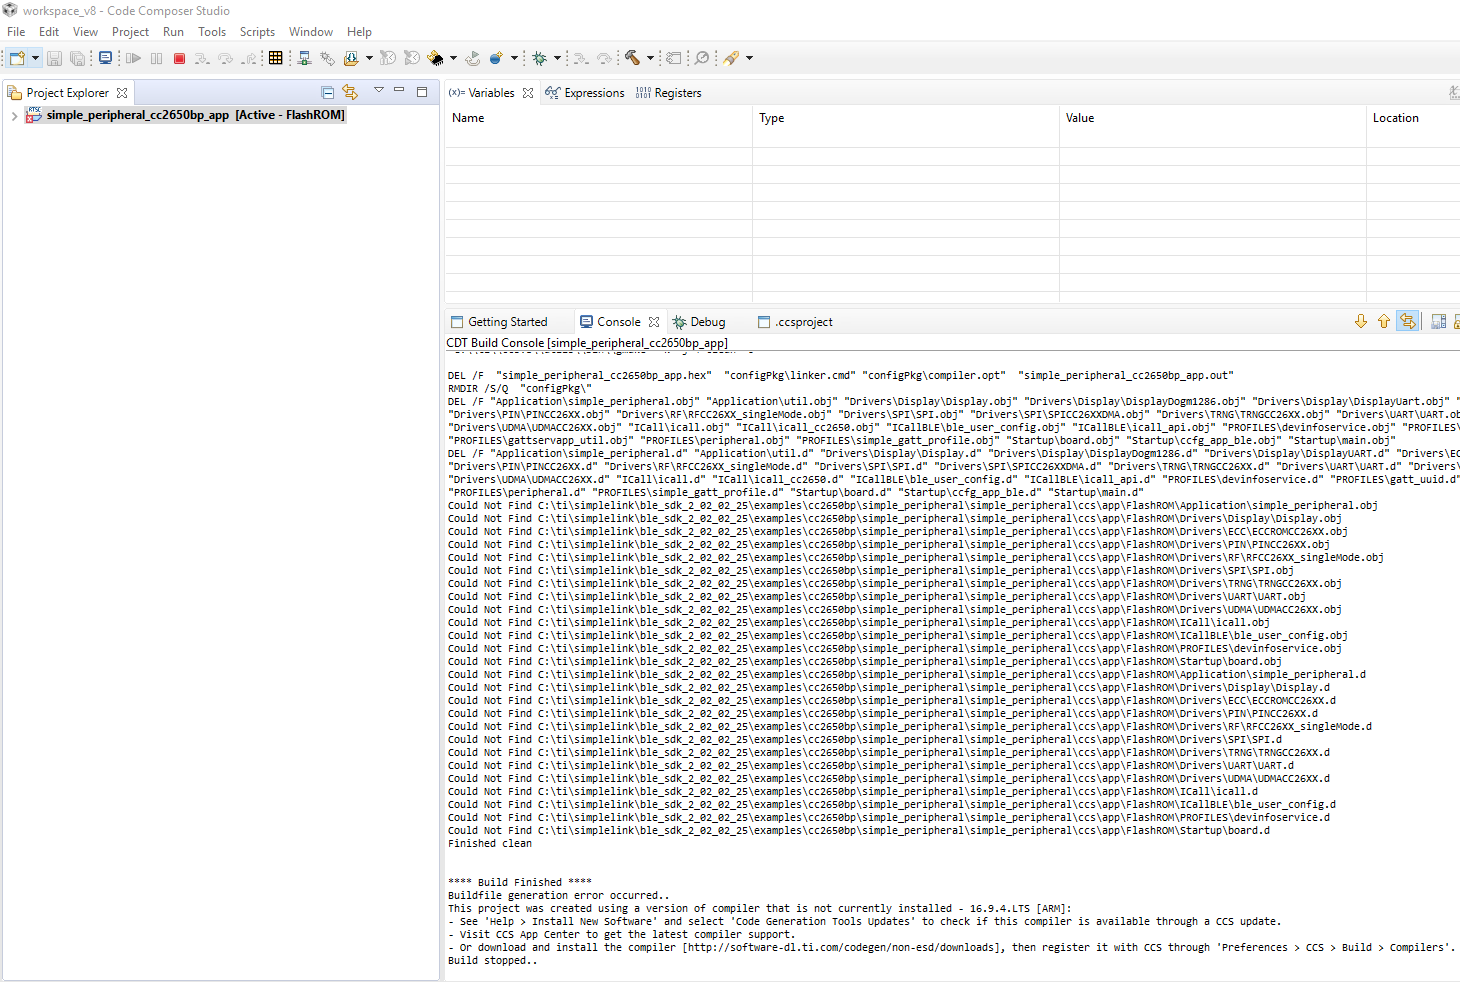This screenshot has width=1460, height=982.
Task: Open the Project menu
Action: coord(130,32)
